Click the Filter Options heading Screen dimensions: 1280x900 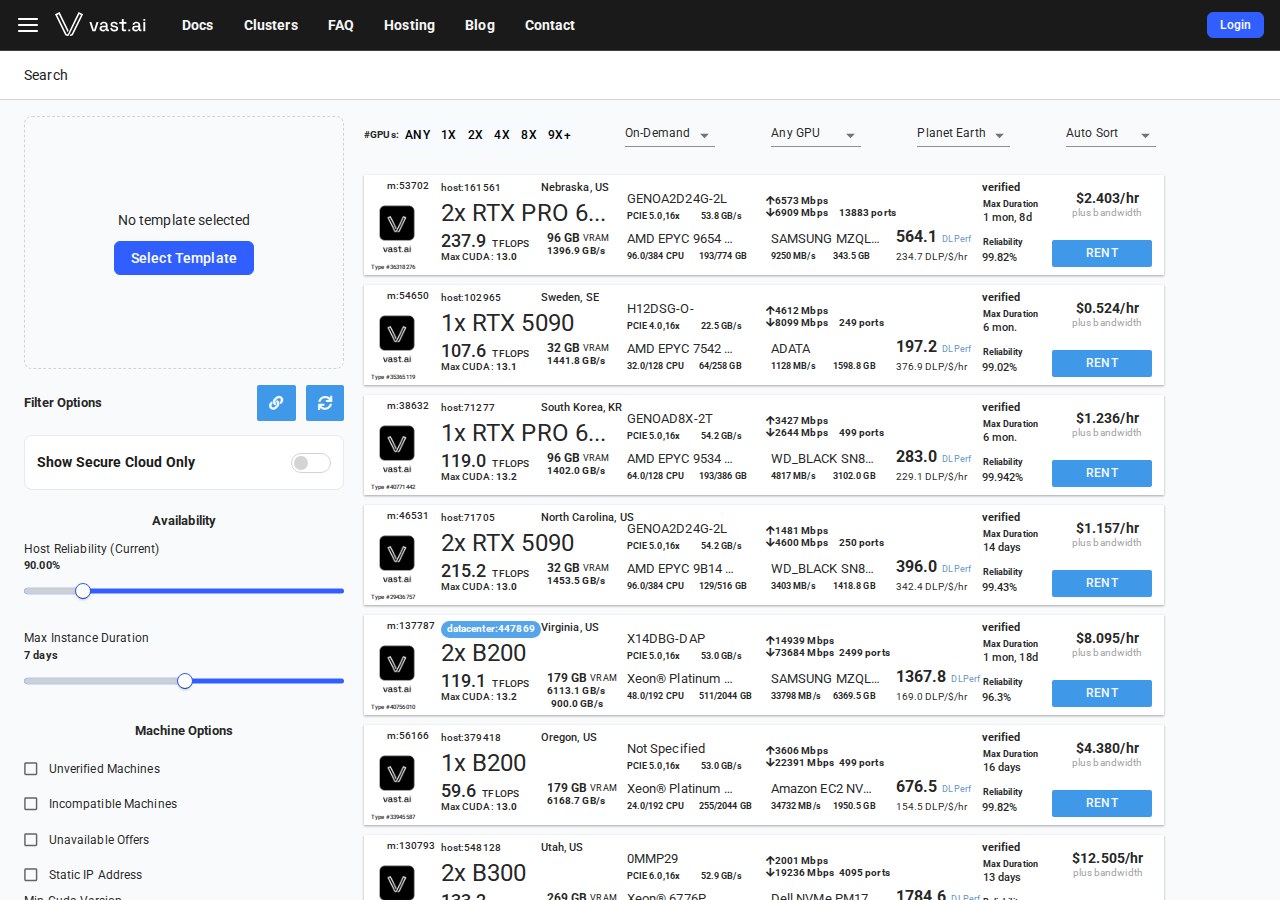tap(63, 403)
